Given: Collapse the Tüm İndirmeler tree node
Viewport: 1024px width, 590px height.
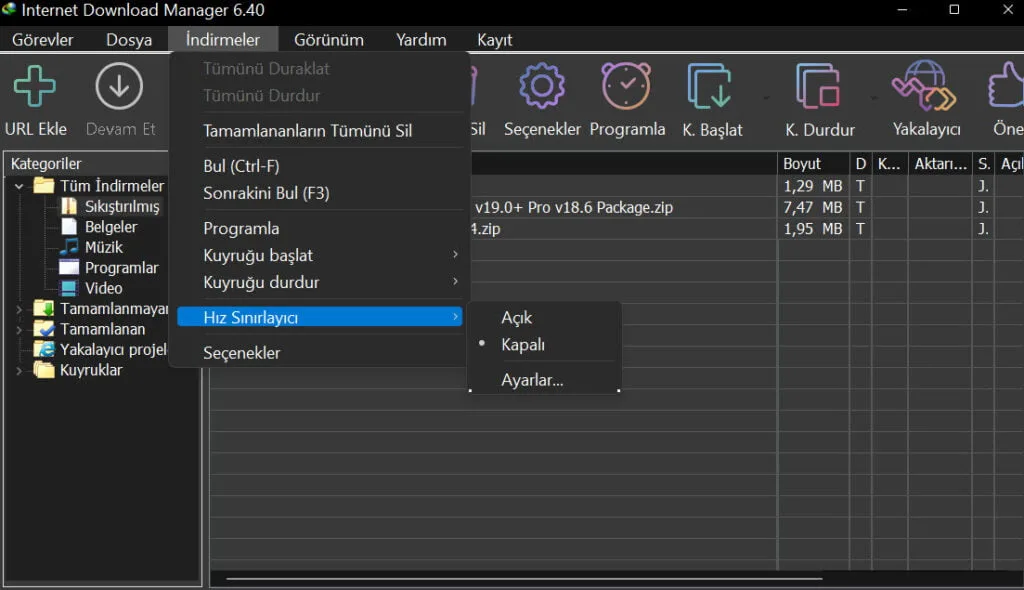Looking at the screenshot, I should click(x=19, y=186).
